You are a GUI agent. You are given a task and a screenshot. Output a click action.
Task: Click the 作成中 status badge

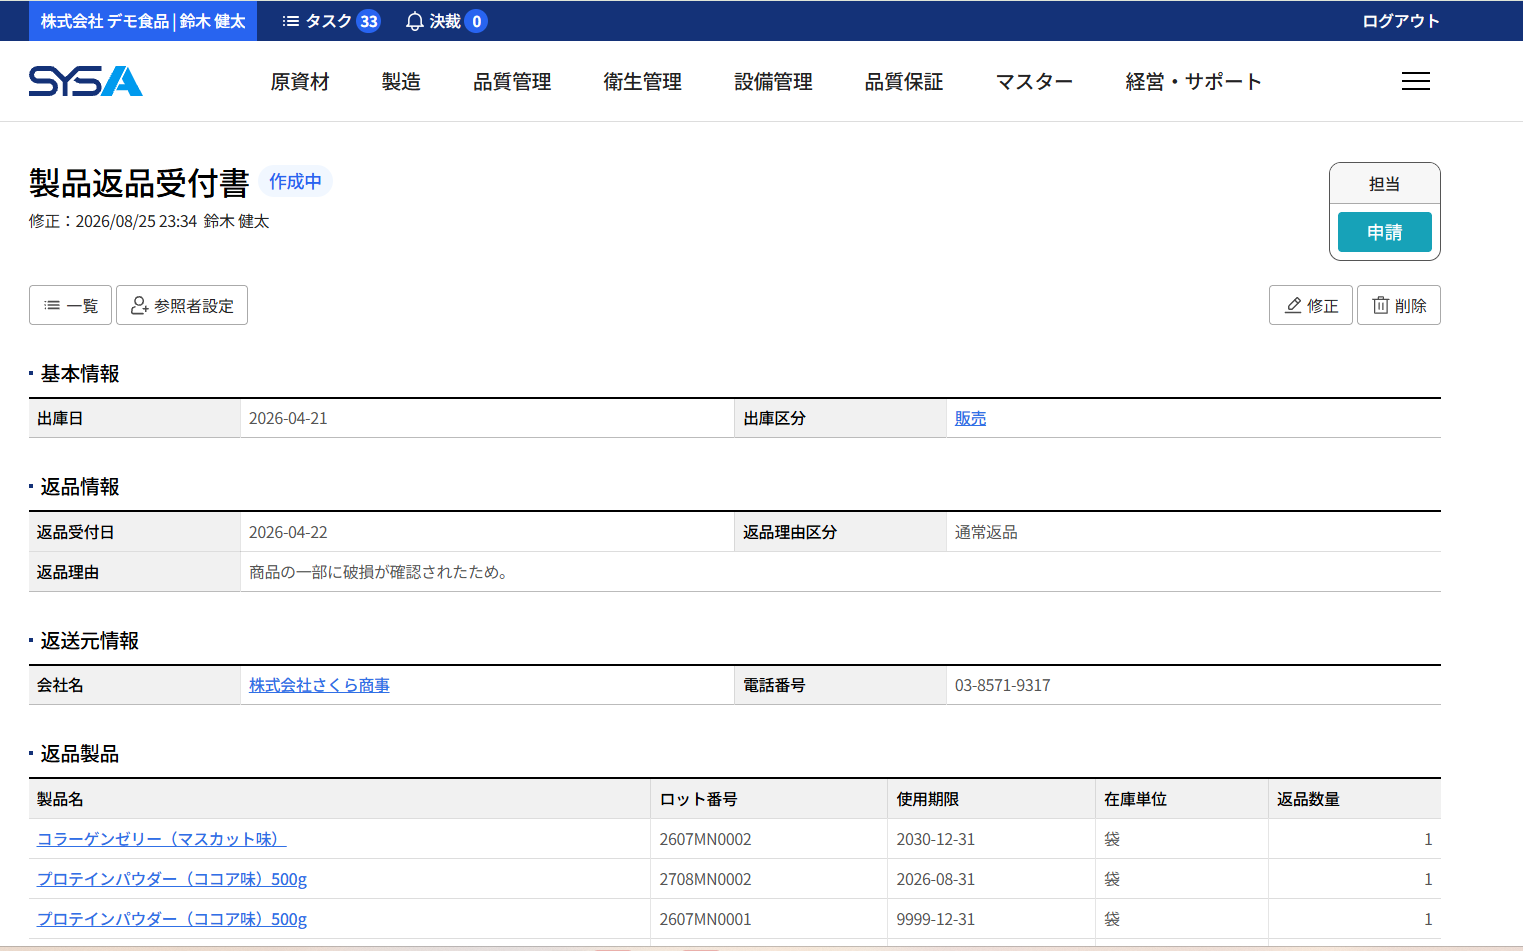pyautogui.click(x=295, y=181)
